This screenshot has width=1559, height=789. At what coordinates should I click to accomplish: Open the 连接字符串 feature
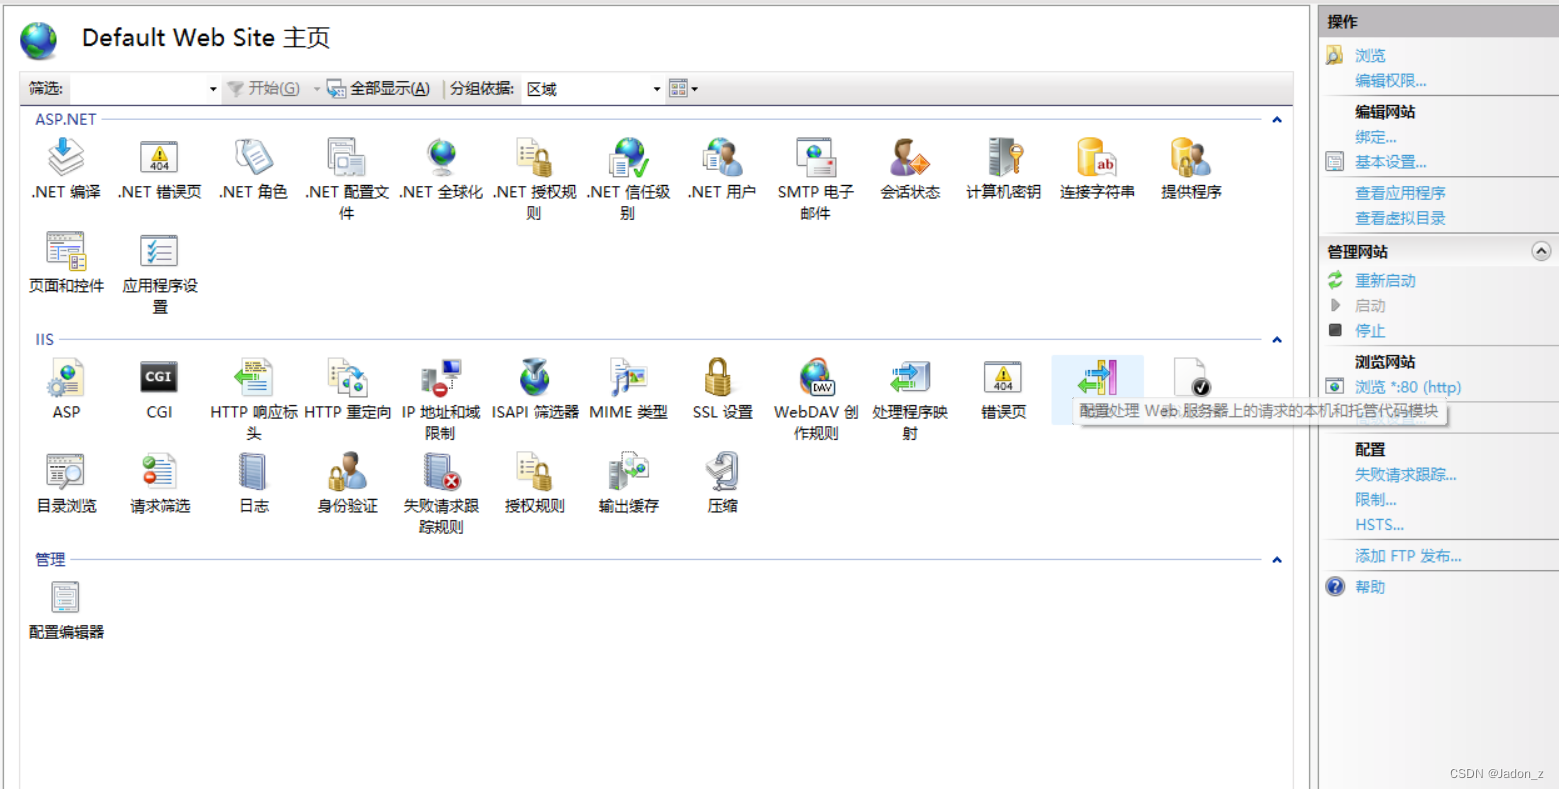1097,168
